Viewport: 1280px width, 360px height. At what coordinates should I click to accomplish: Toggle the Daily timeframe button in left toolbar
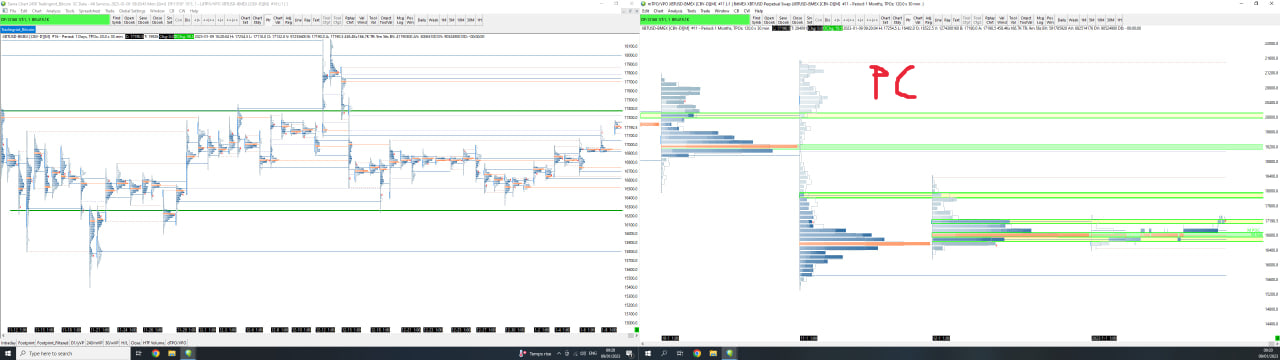[x=422, y=20]
